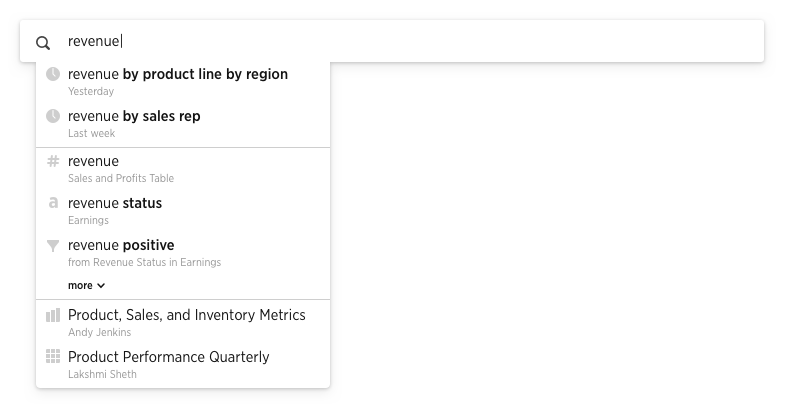Click bar chart icon for Product, Sales, Inventory Metrics

[x=53, y=315]
